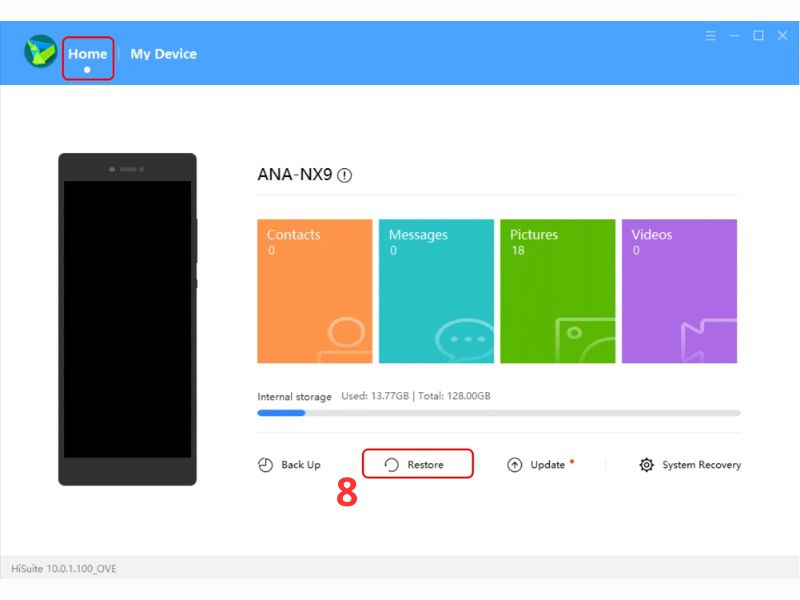Click the Used 13.77GB storage text
This screenshot has height=600, width=800.
375,396
